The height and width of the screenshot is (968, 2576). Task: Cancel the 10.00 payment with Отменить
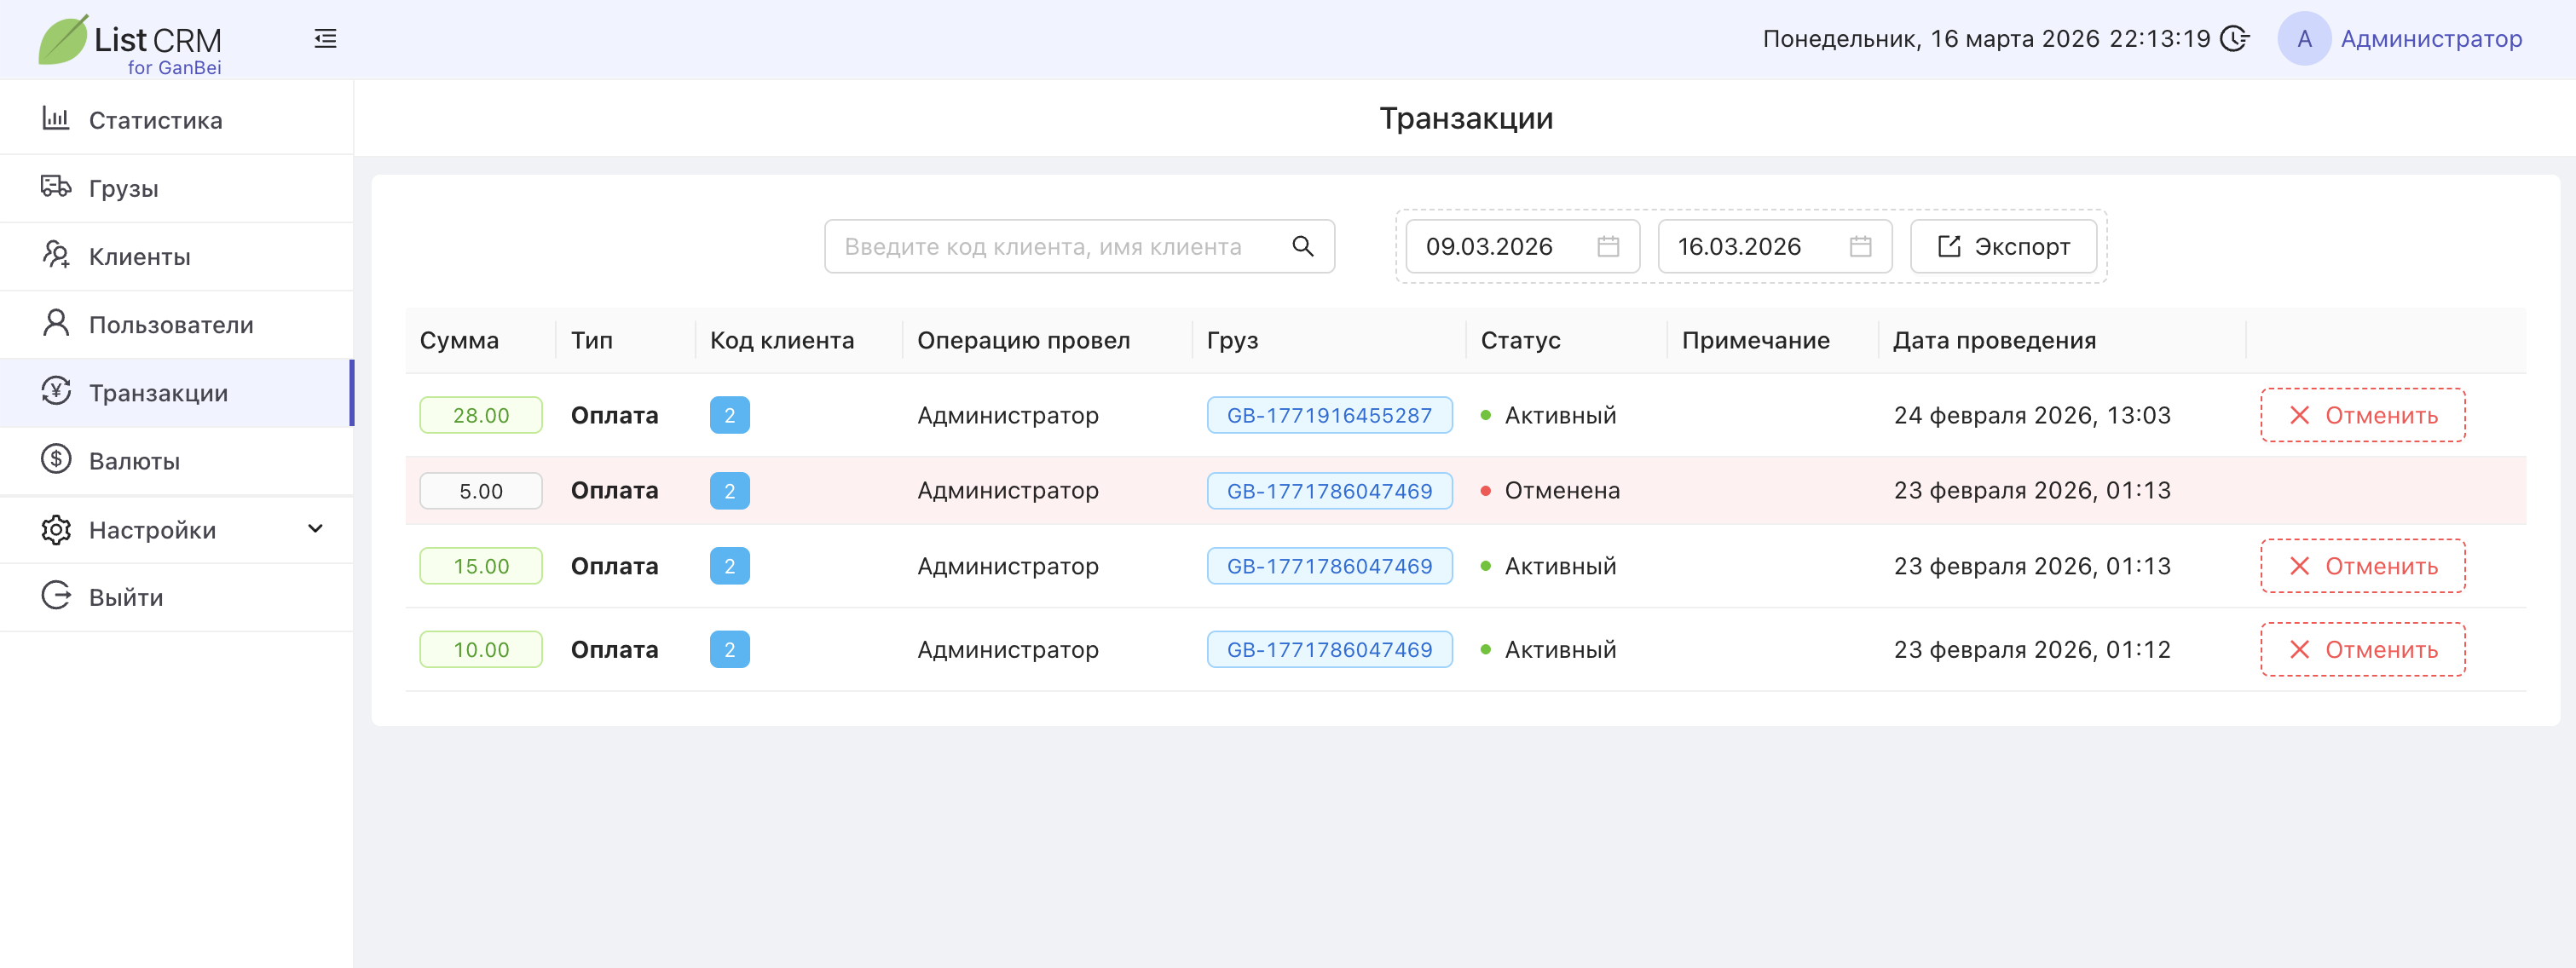coord(2362,649)
